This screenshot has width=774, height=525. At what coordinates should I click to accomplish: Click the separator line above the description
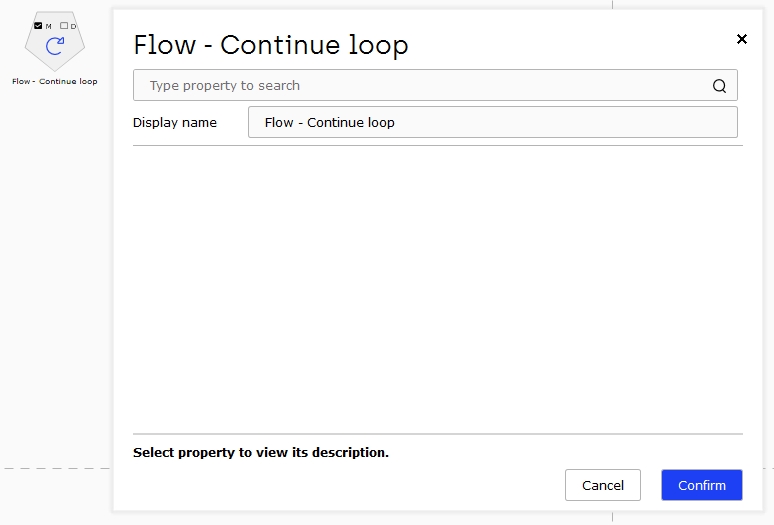[438, 434]
